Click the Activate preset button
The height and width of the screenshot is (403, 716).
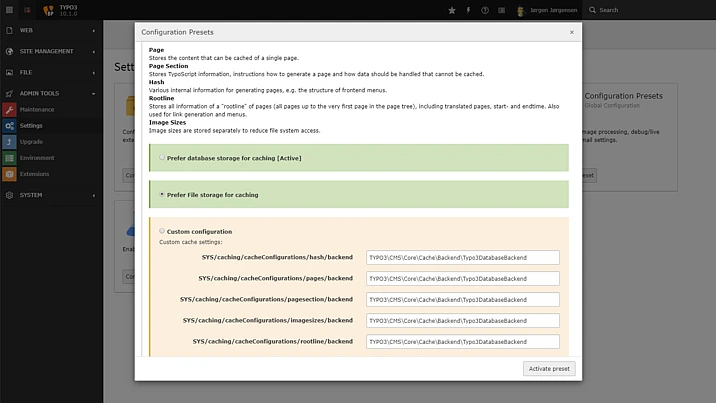click(549, 369)
